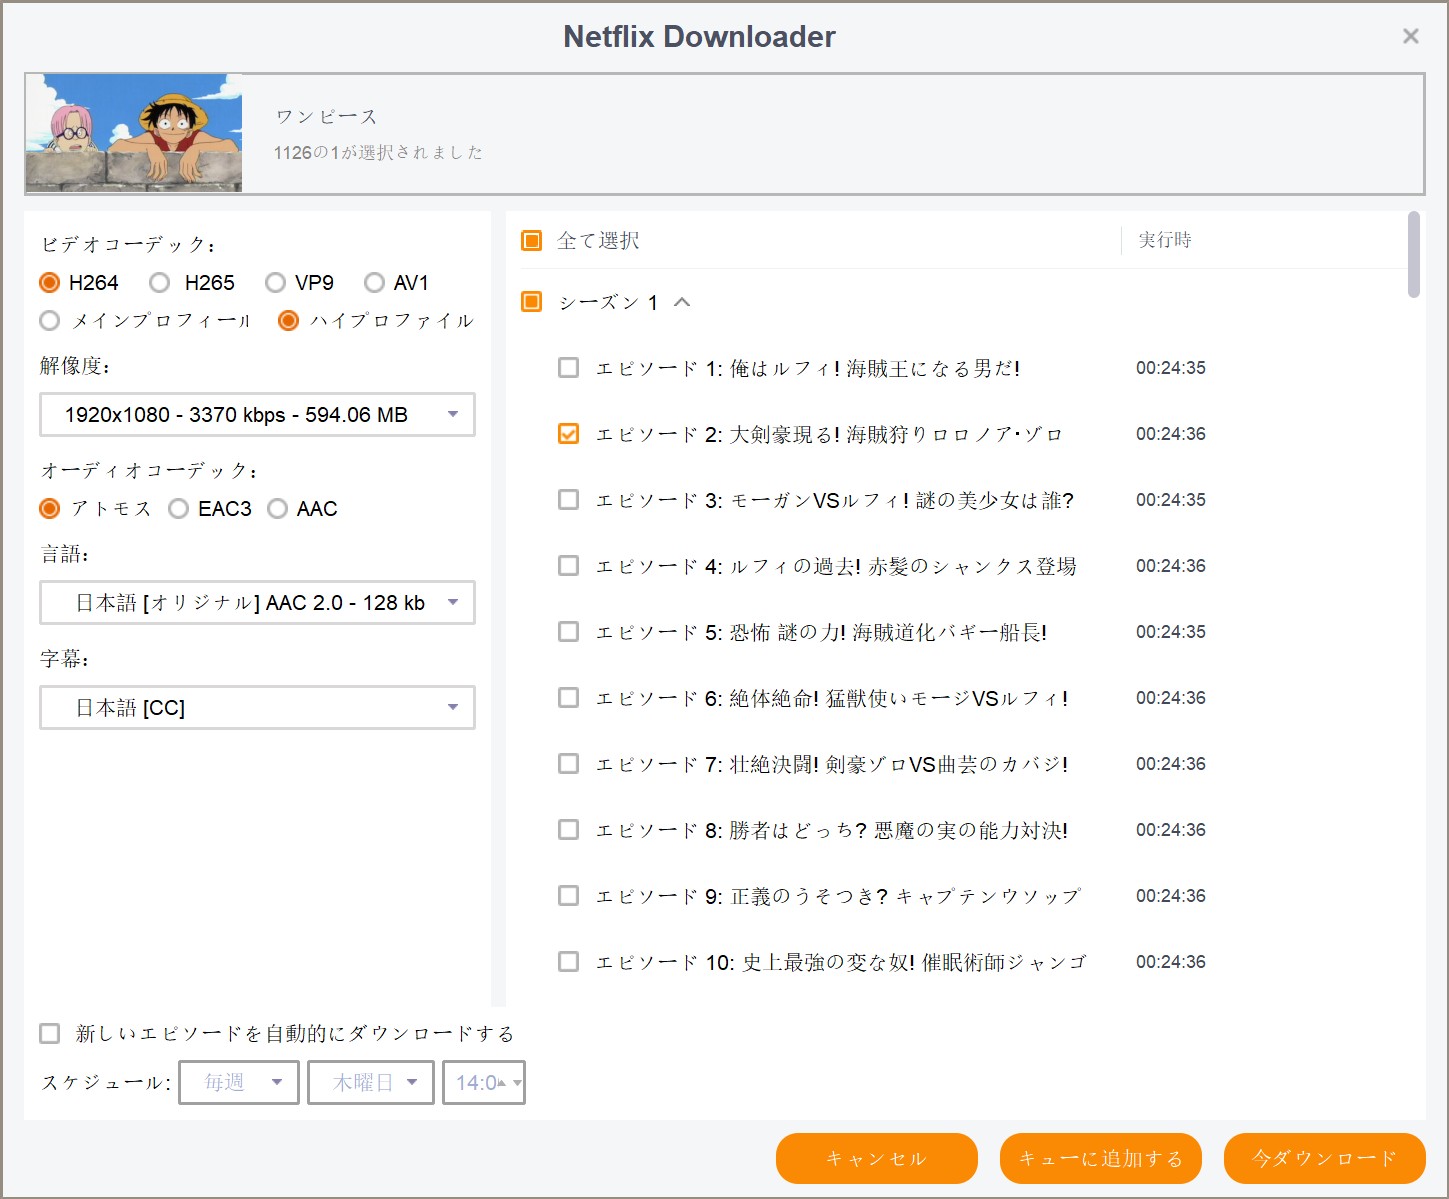Click episode title 史上最強の変な奴! 催眠術師ジャンゴ
This screenshot has height=1199, width=1449.
point(914,962)
